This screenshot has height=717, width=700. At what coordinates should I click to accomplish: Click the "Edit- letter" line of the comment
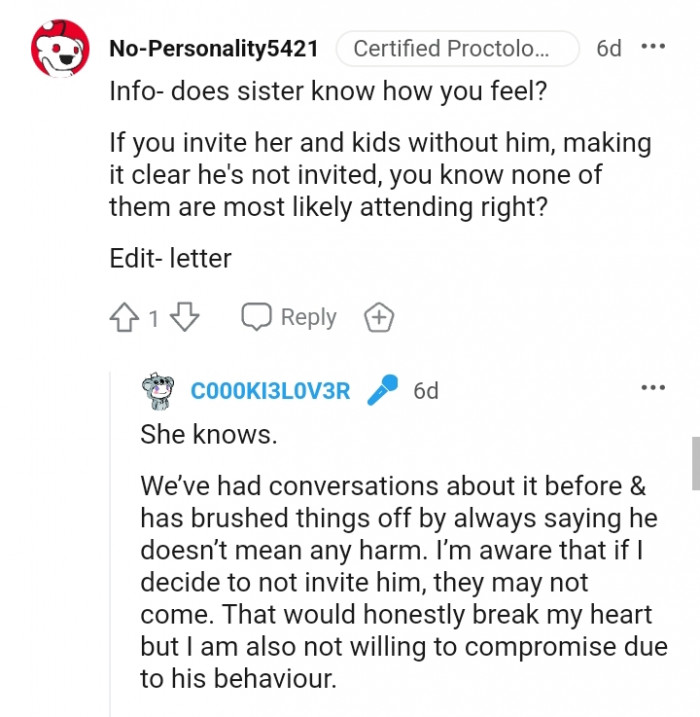[170, 258]
